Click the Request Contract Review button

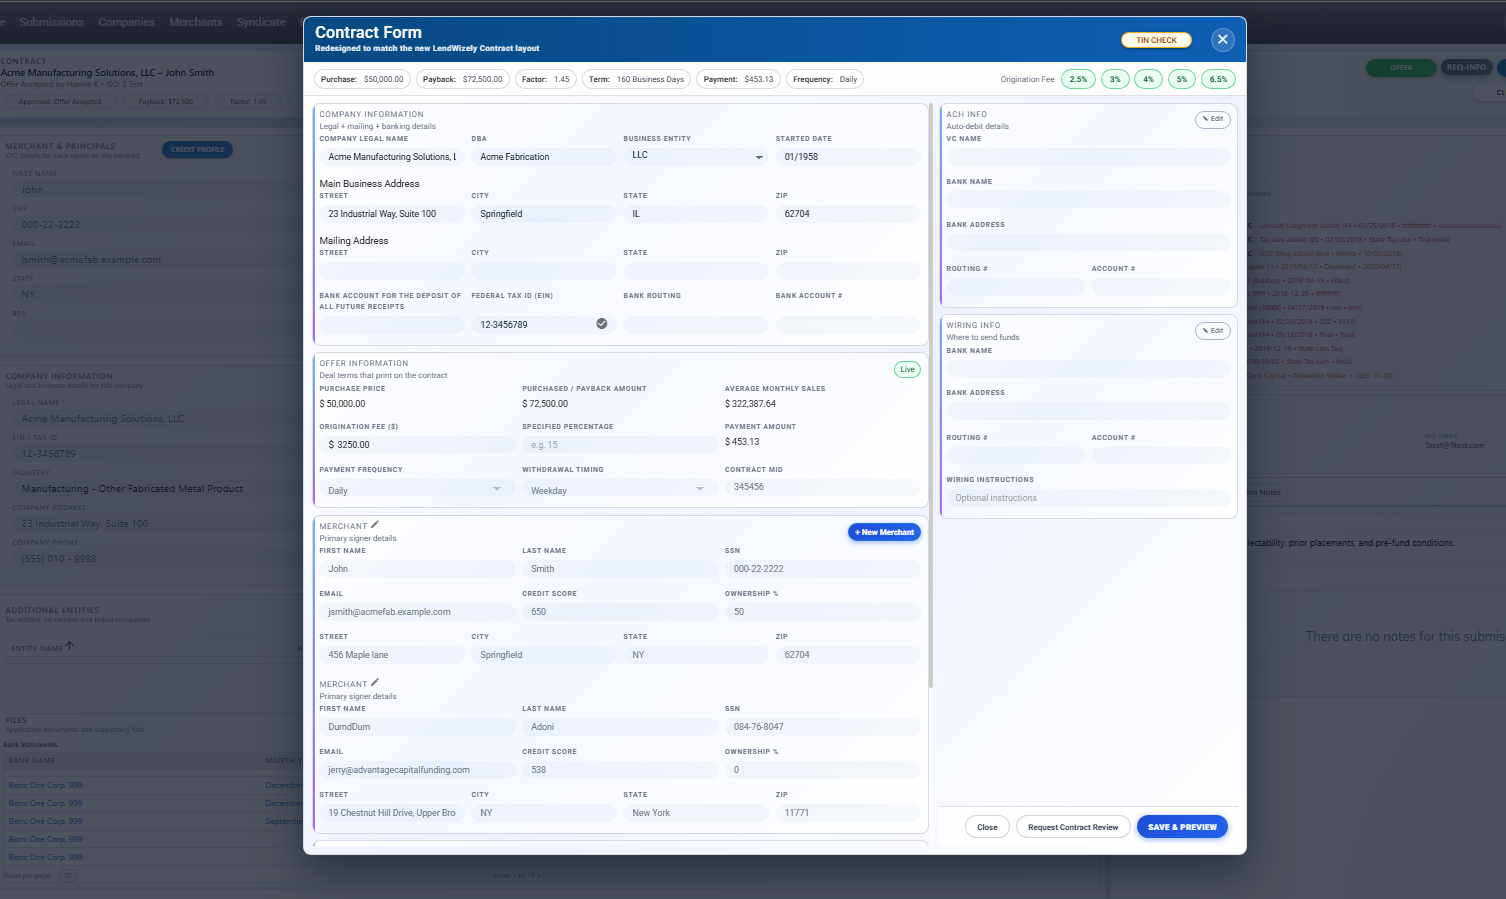(x=1073, y=826)
